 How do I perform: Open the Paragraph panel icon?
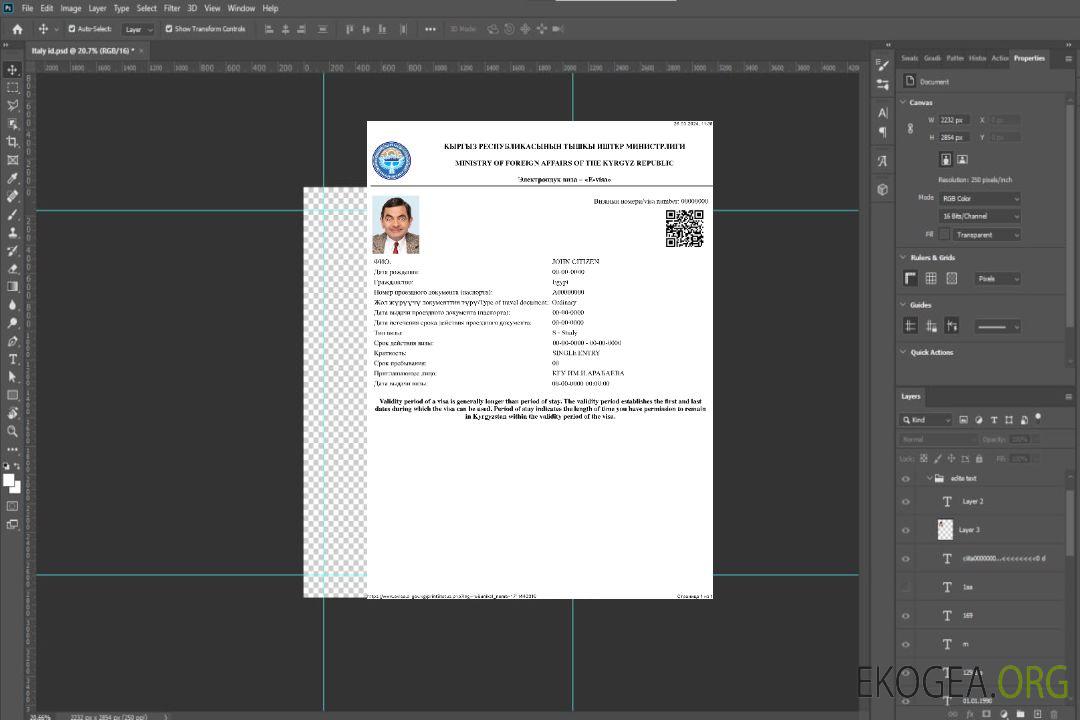[883, 132]
